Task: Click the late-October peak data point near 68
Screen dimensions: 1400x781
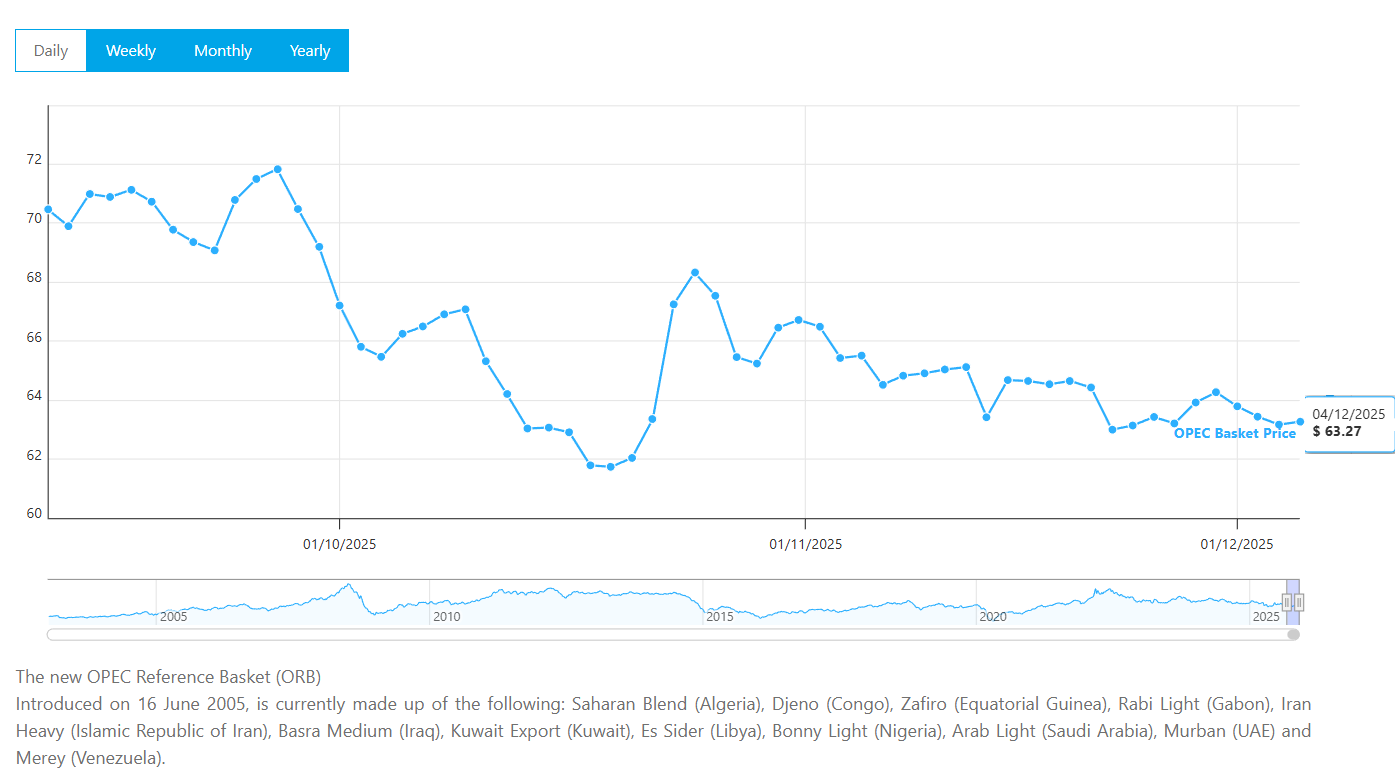Action: point(695,273)
